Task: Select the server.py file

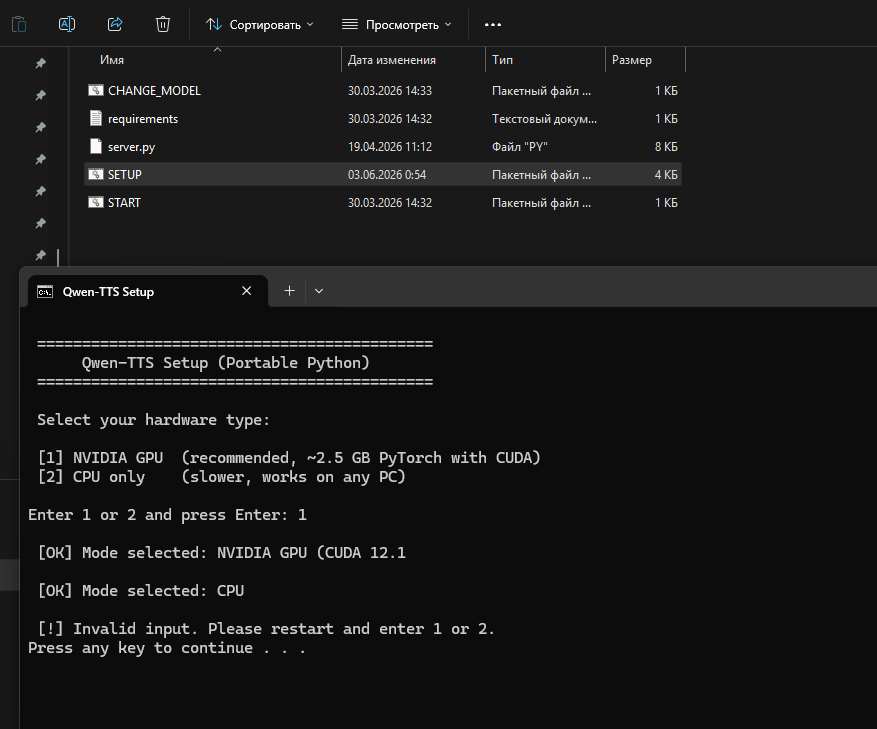Action: point(383,147)
